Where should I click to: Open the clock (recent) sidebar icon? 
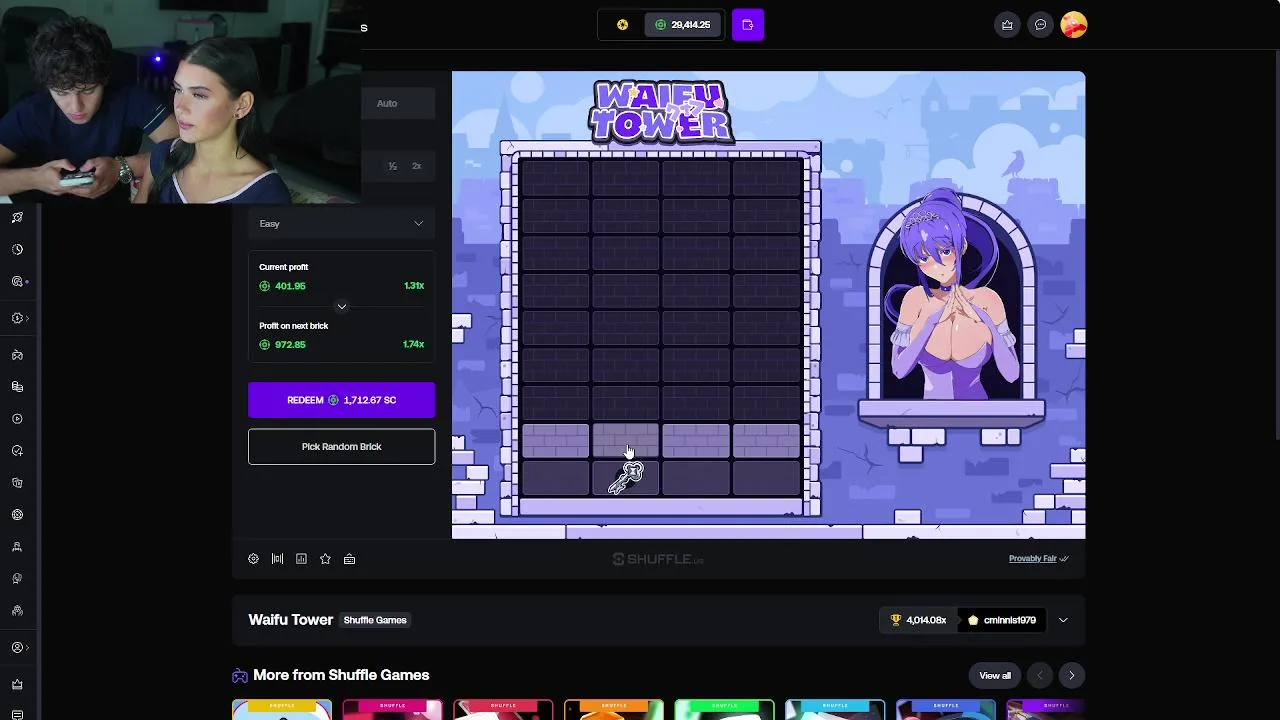(x=17, y=249)
